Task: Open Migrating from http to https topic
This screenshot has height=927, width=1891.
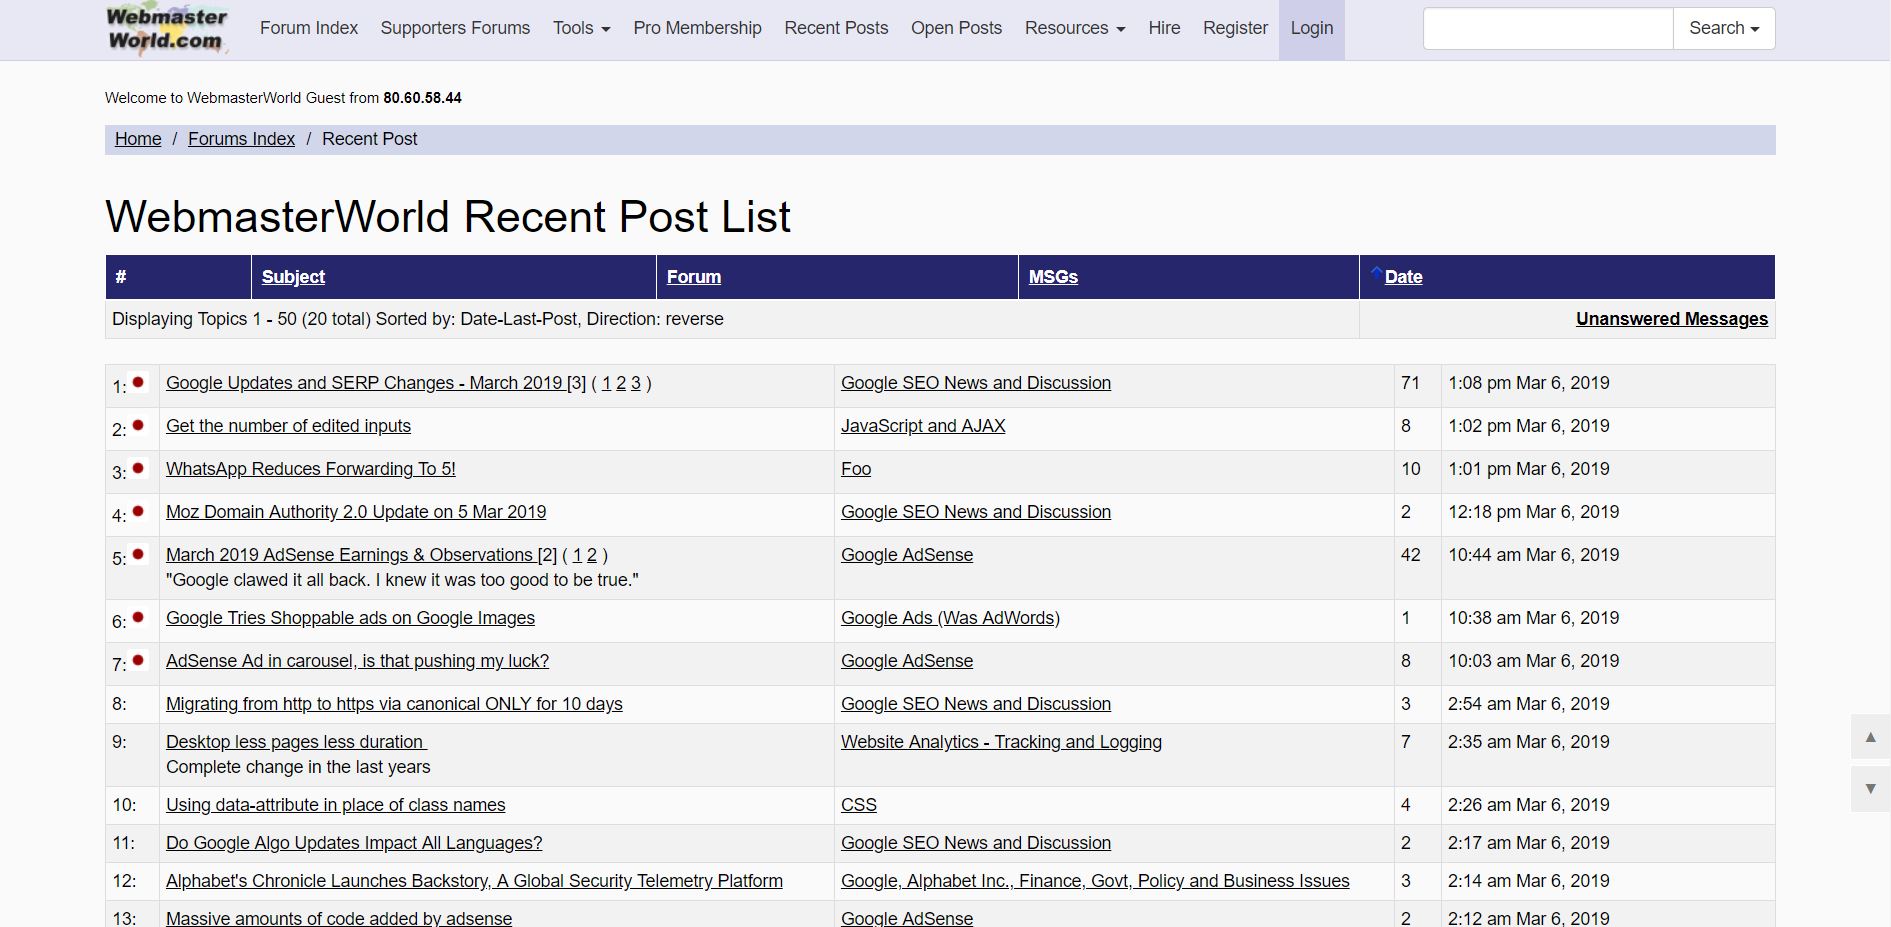Action: coord(394,704)
